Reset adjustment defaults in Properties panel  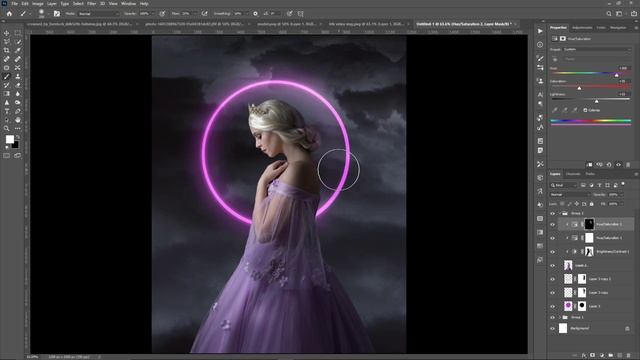pos(609,164)
